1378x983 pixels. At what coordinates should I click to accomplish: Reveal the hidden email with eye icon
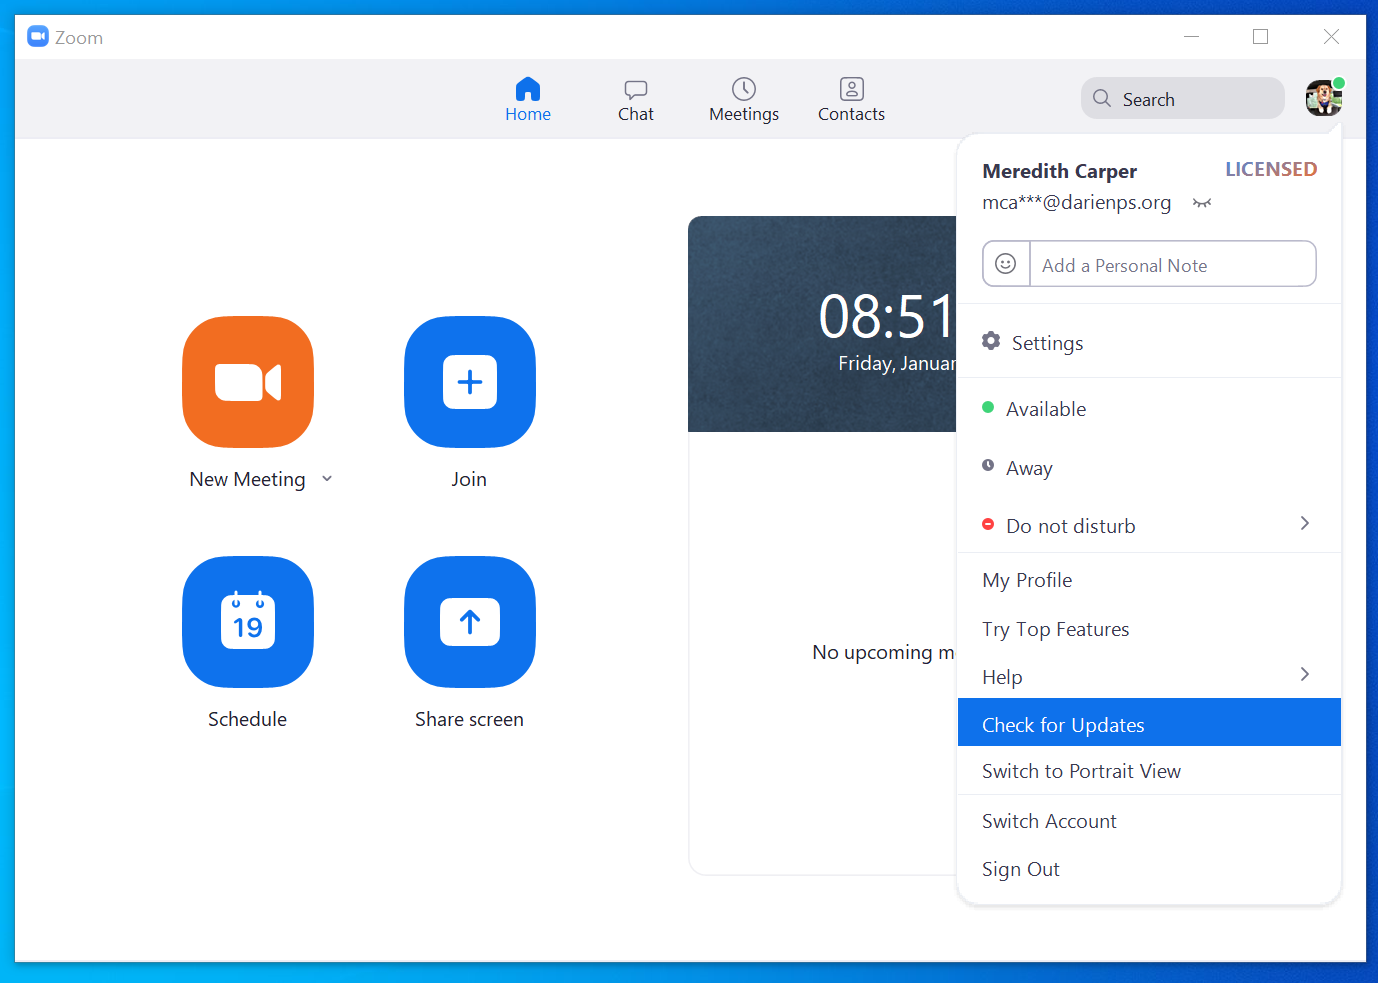tap(1202, 203)
